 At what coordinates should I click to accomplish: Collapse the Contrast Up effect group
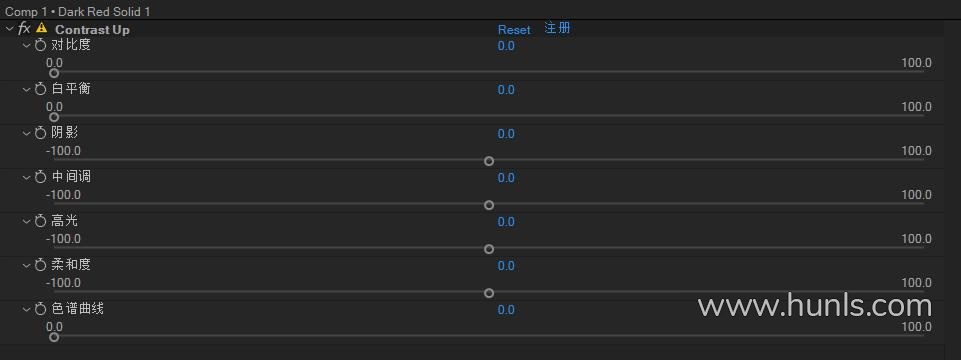tap(9, 28)
